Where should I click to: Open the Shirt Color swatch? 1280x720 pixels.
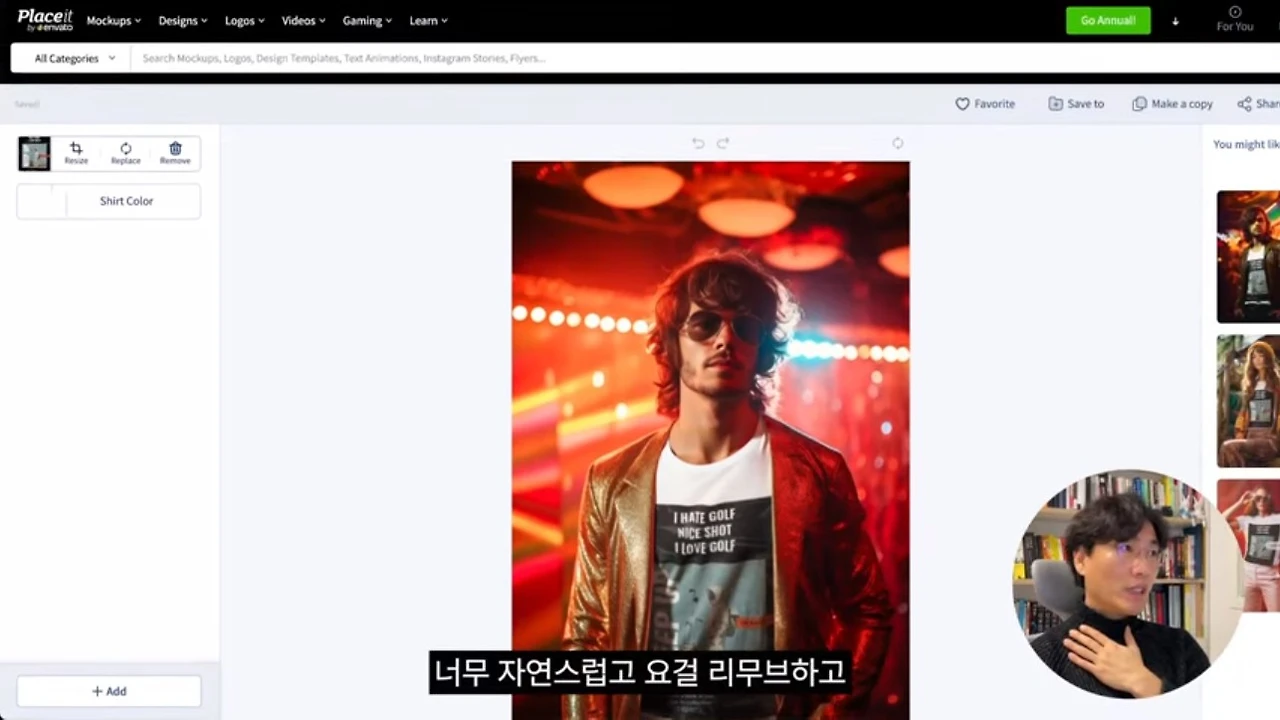pos(41,201)
